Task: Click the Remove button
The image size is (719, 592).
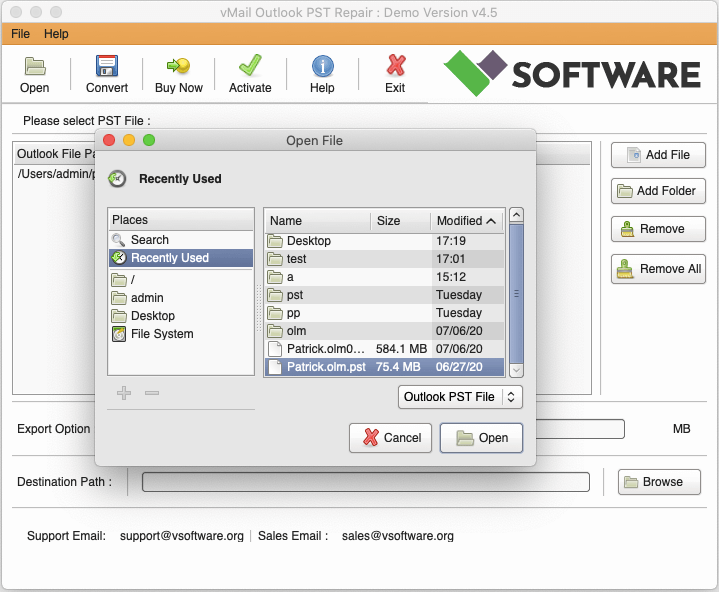Action: coord(658,229)
